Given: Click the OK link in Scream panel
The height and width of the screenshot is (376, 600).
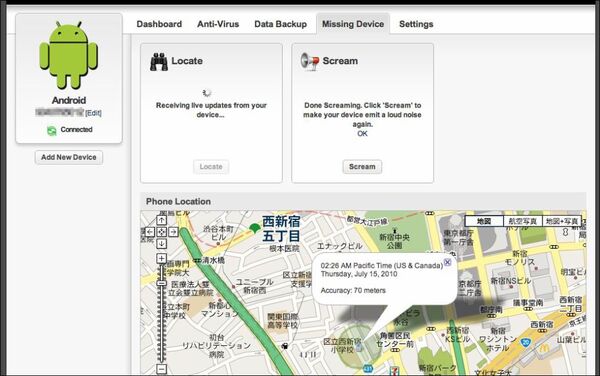Looking at the screenshot, I should click(362, 133).
